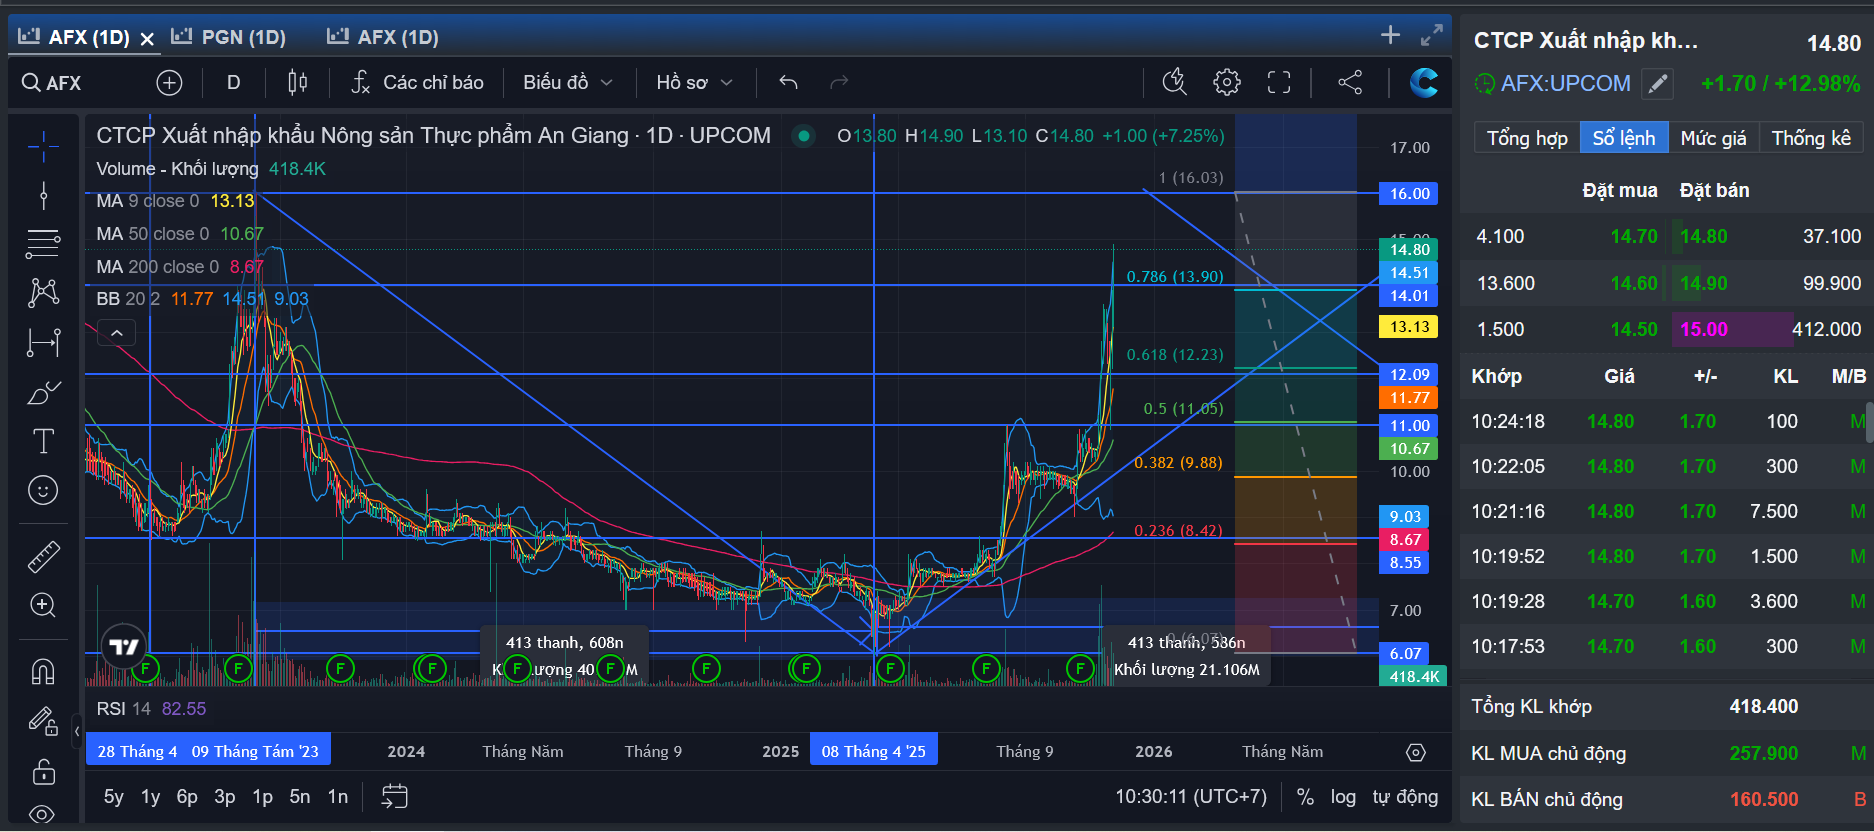Click the 15.00 sell price cell
Viewport: 1874px width, 832px height.
pyautogui.click(x=1704, y=330)
